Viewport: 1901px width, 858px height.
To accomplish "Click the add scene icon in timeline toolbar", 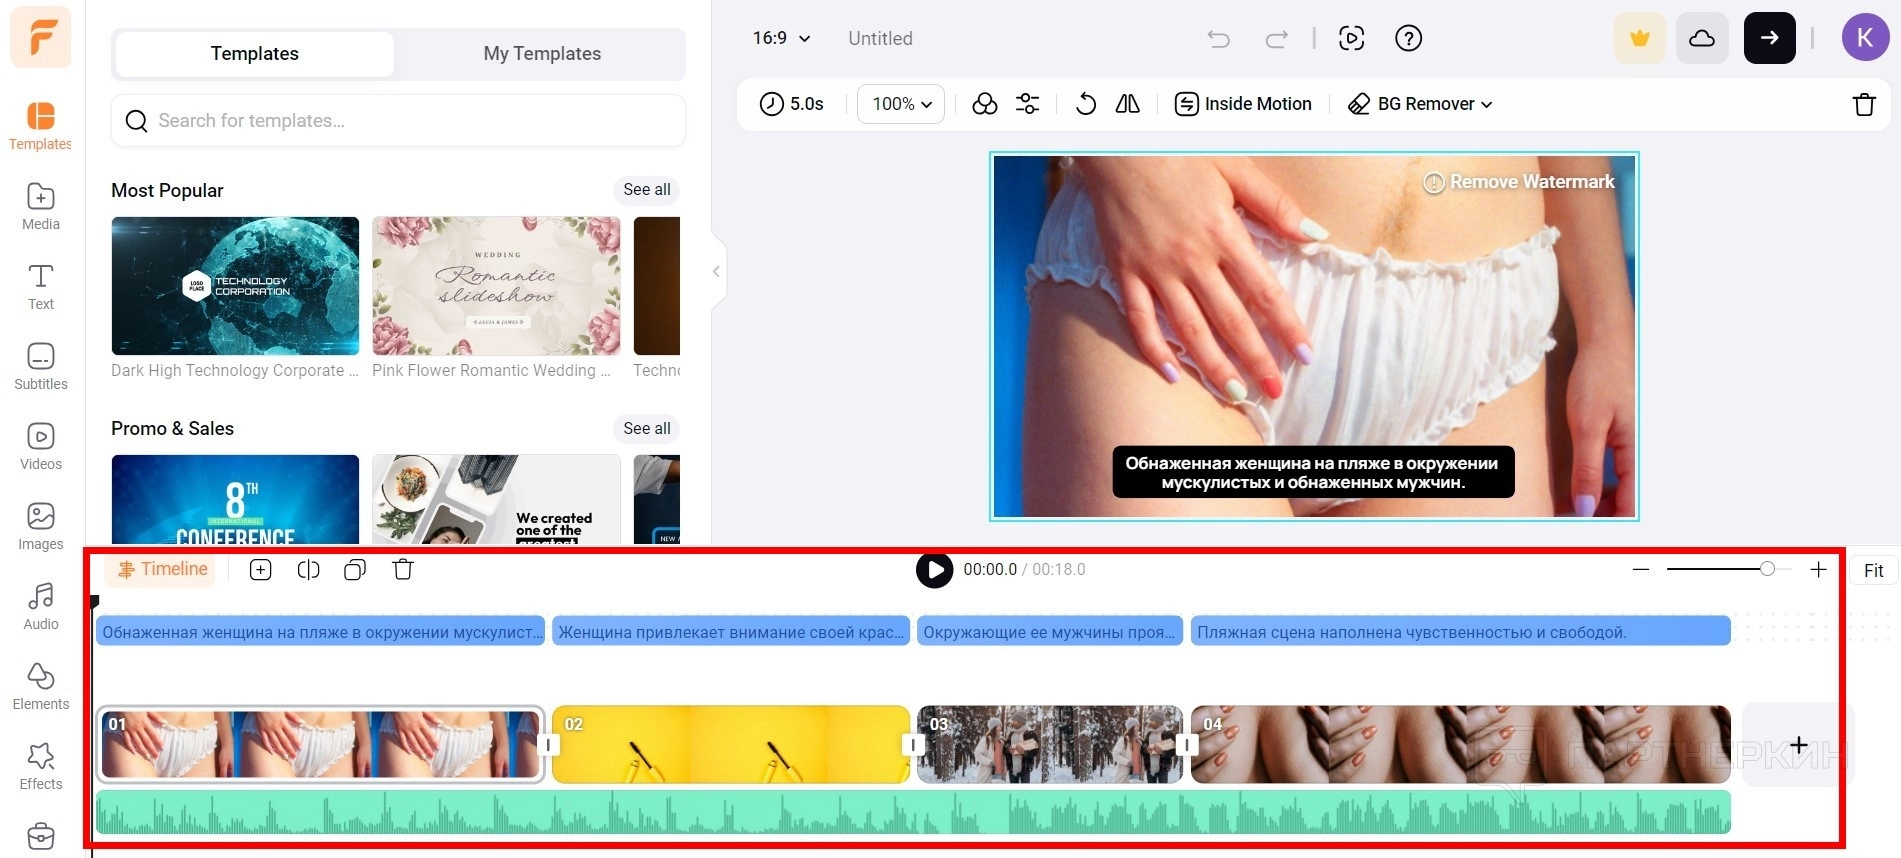I will (x=260, y=570).
